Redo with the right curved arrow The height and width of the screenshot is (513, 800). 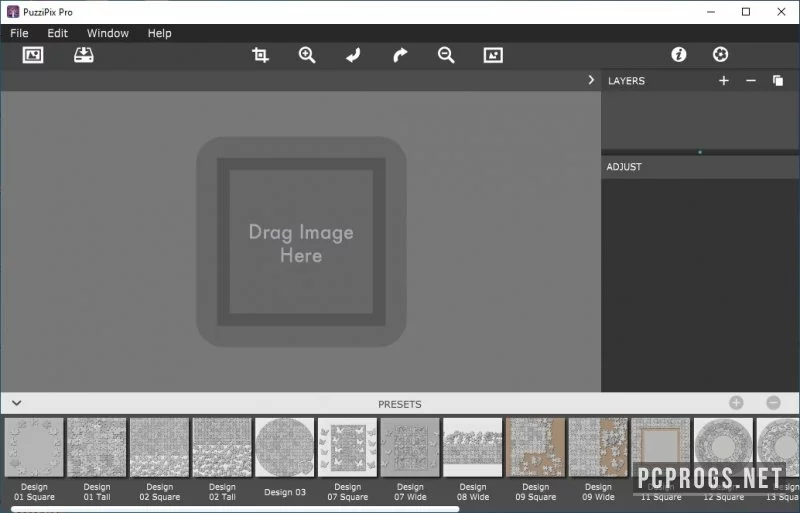coord(400,55)
